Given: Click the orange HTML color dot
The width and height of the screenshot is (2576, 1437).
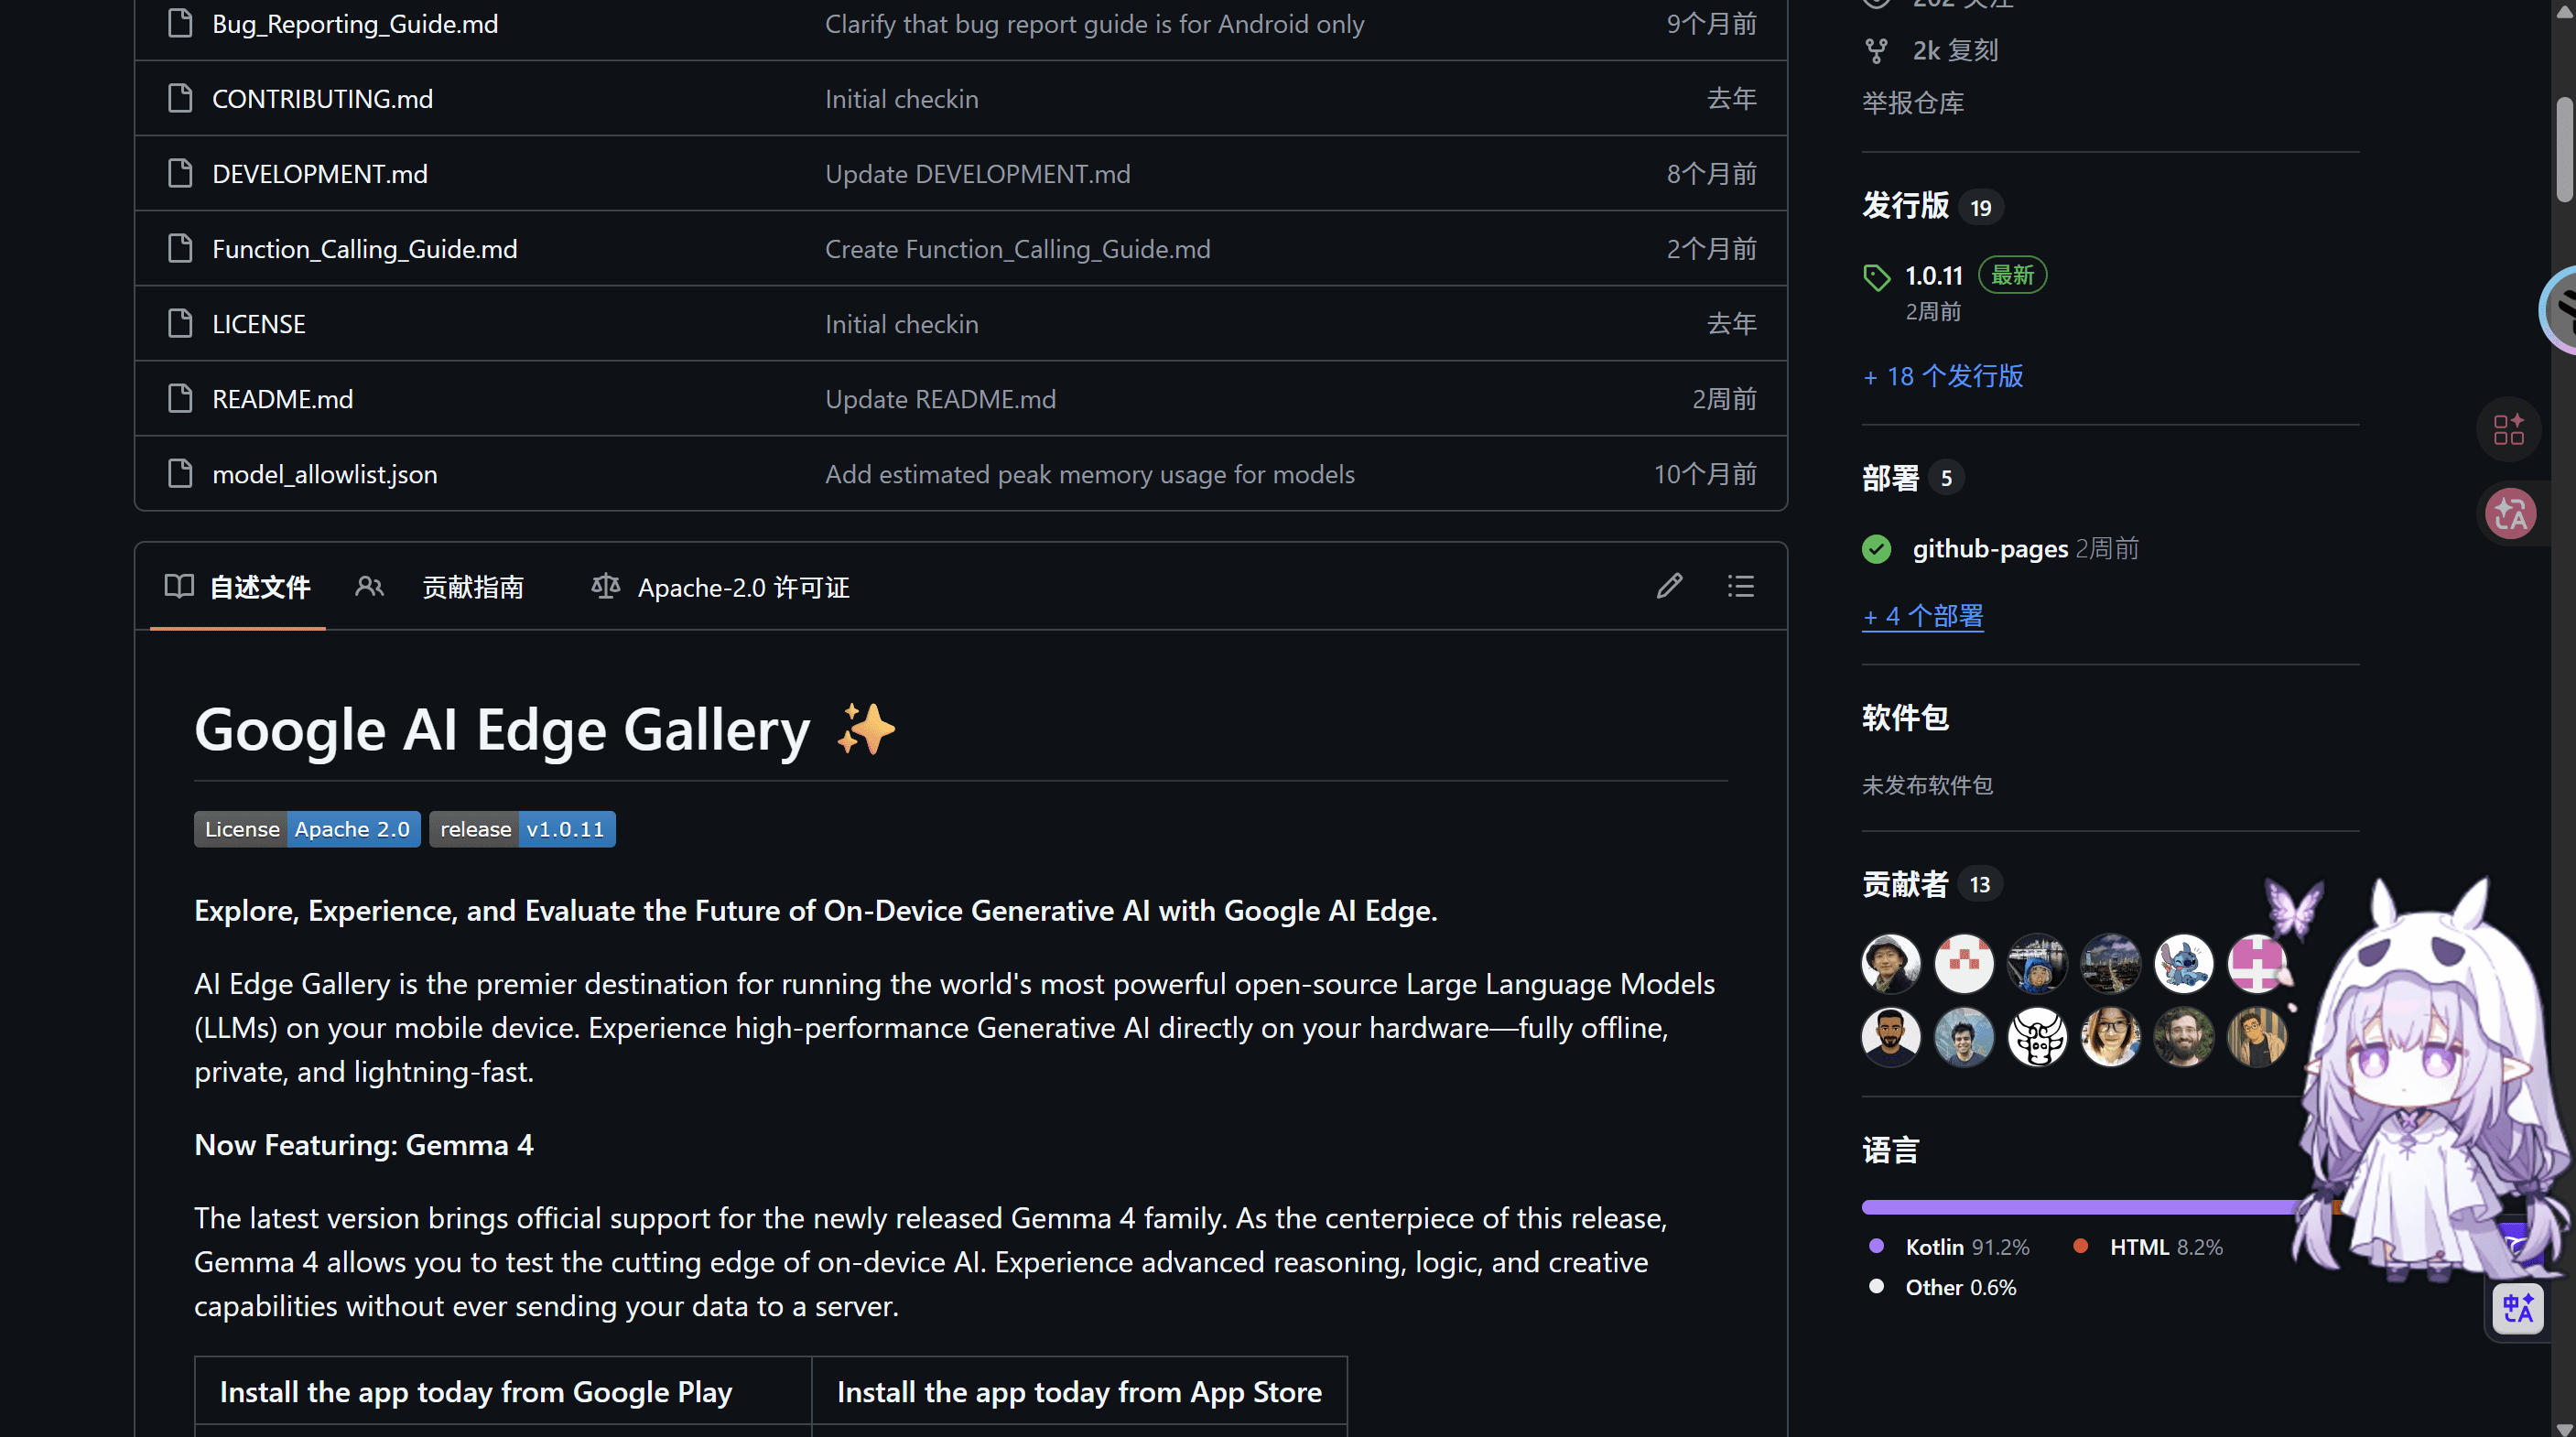Looking at the screenshot, I should [2081, 1246].
